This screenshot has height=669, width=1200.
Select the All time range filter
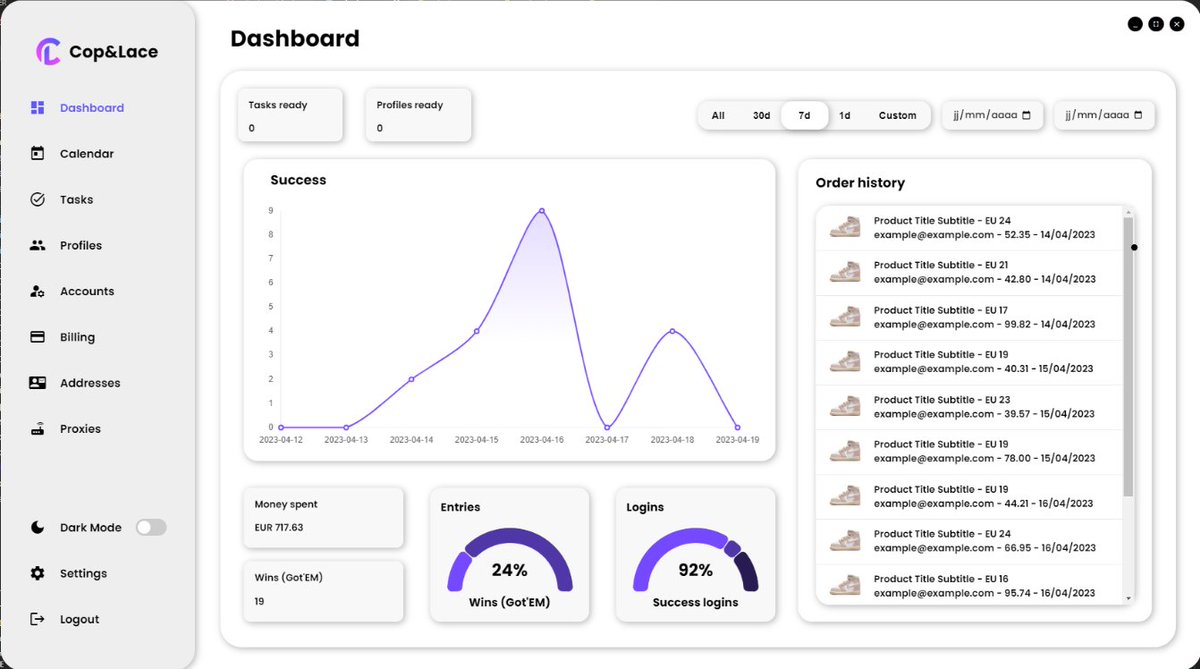click(718, 115)
